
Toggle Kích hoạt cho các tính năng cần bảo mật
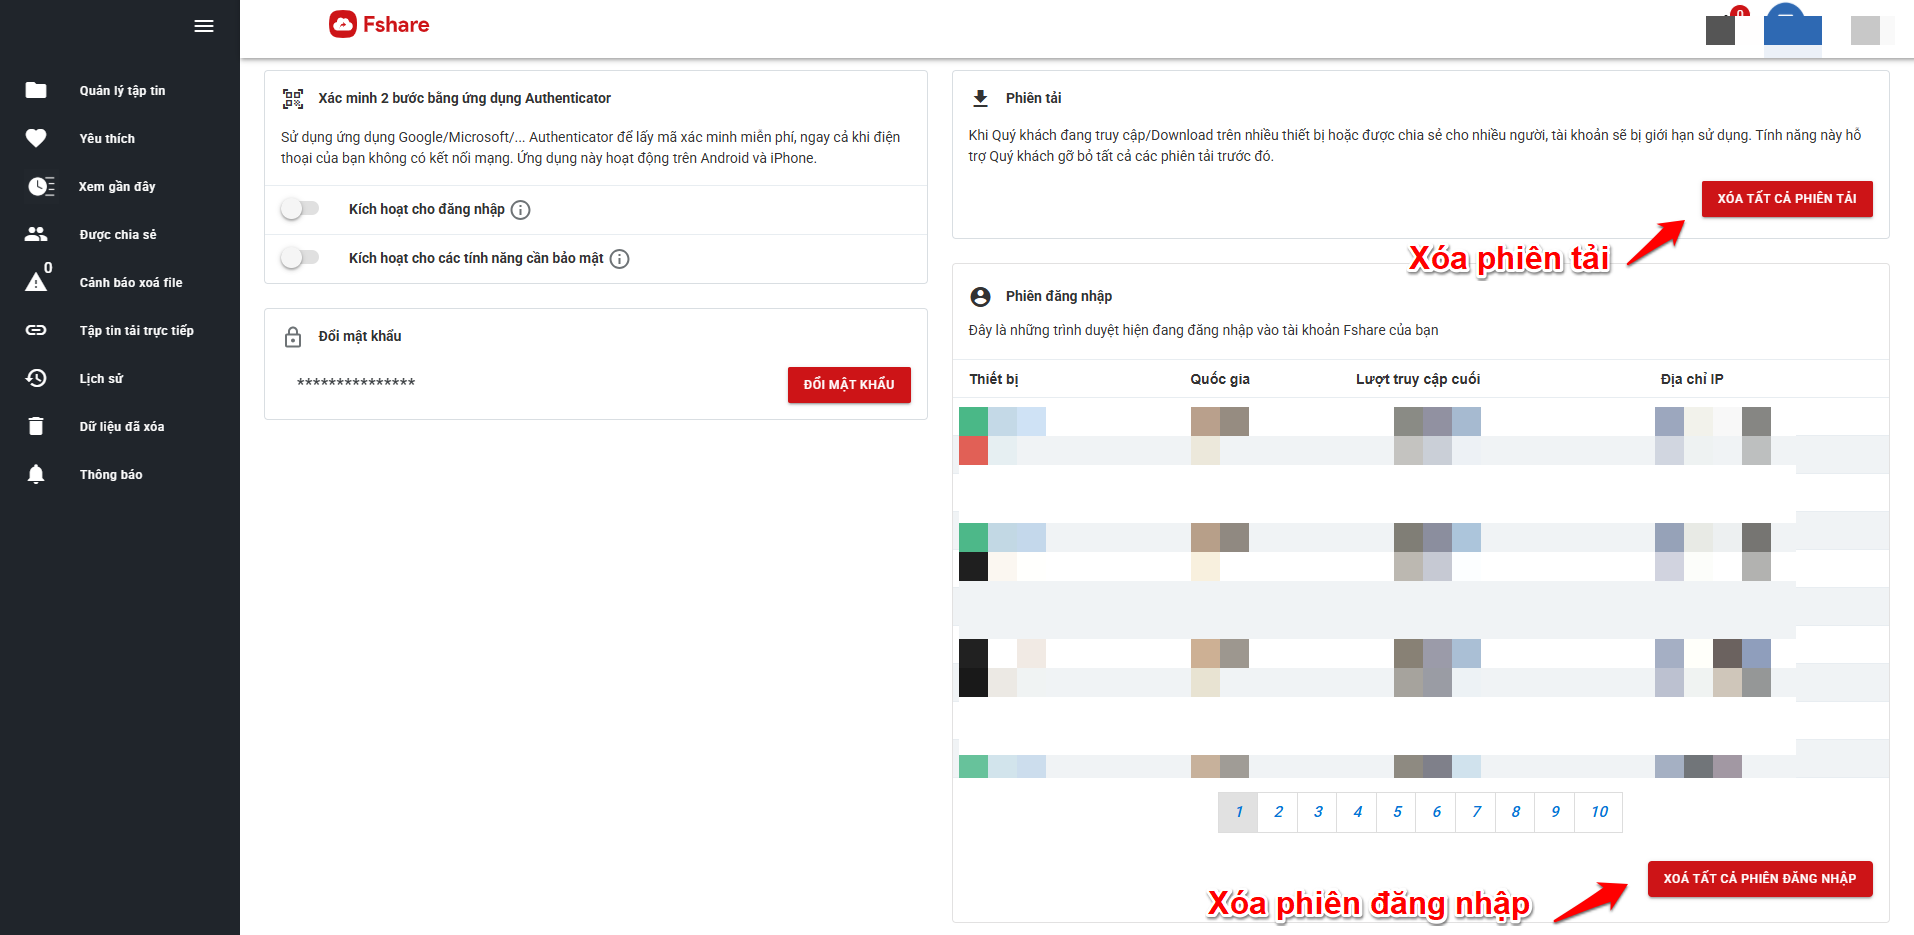(x=299, y=258)
